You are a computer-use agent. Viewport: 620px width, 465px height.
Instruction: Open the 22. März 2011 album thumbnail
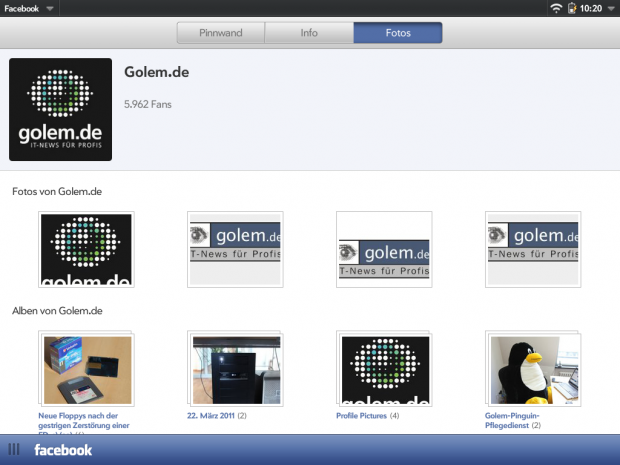click(235, 369)
